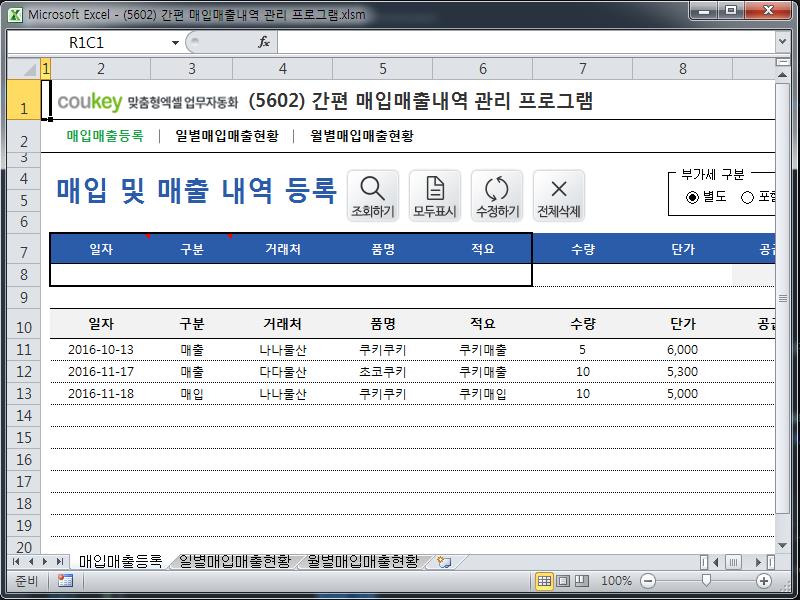Click the insert new worksheet tab icon
This screenshot has width=800, height=600.
pyautogui.click(x=444, y=562)
